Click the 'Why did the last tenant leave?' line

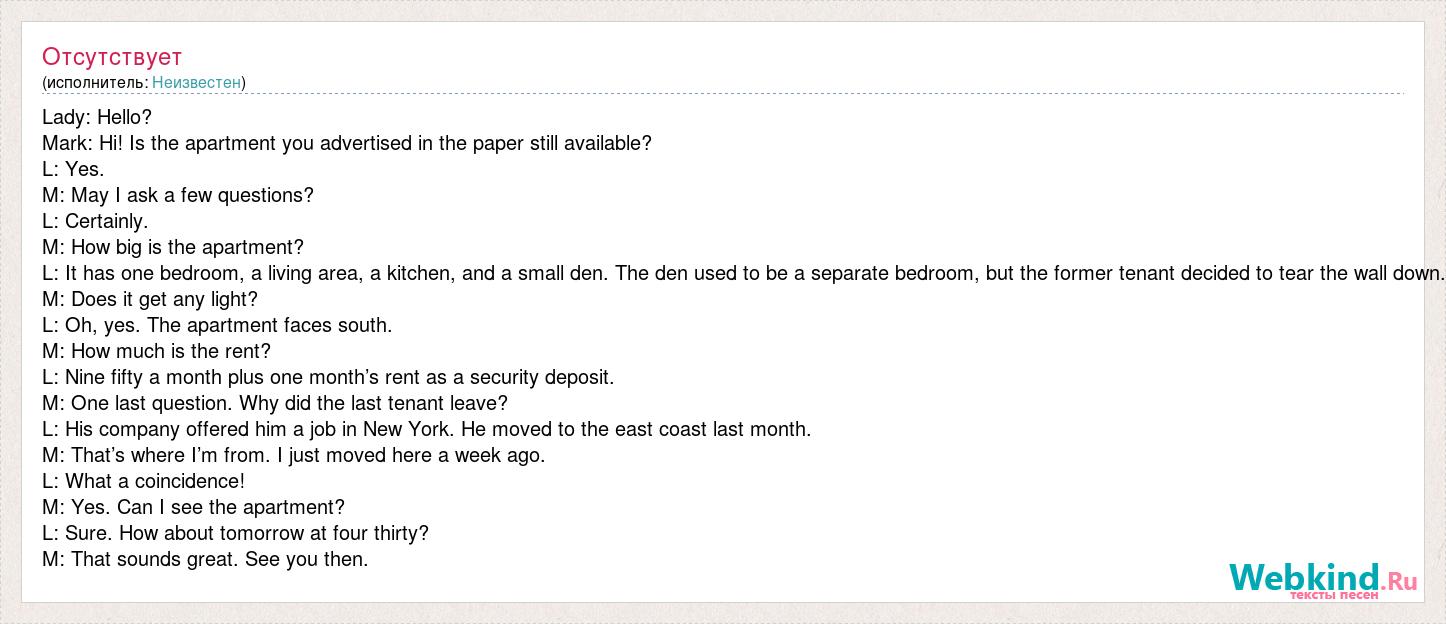(275, 403)
